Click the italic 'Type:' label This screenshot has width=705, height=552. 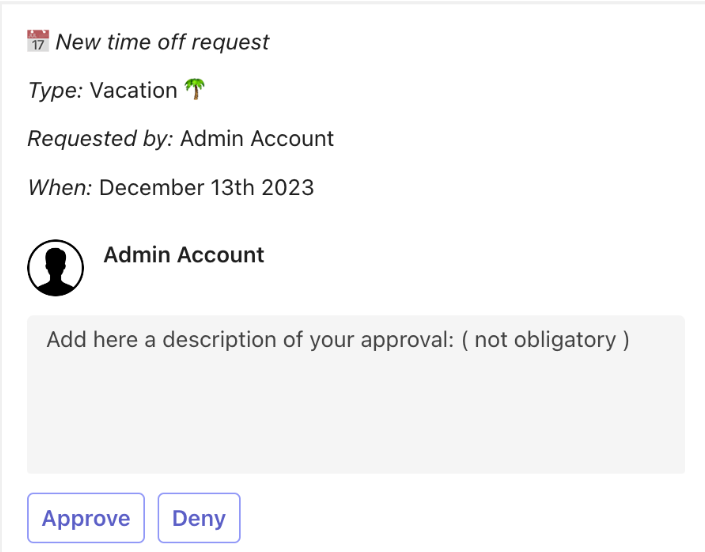pyautogui.click(x=55, y=90)
